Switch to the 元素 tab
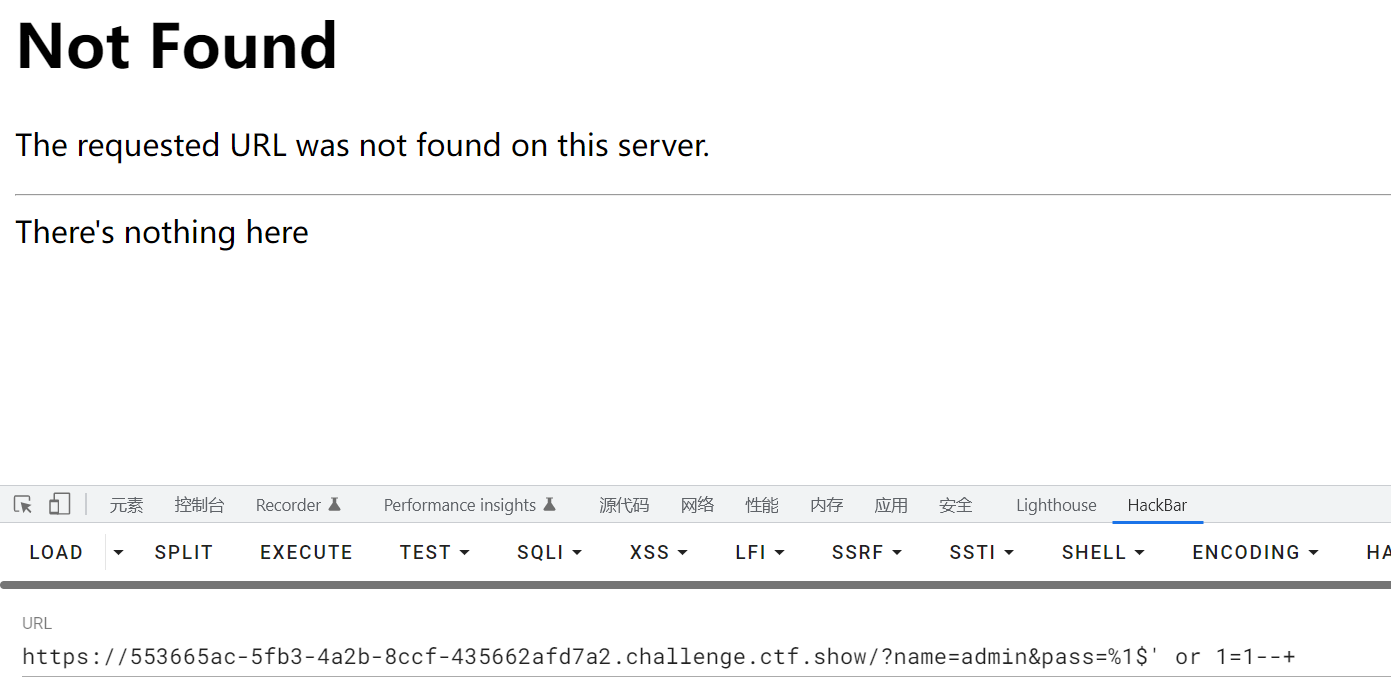The width and height of the screenshot is (1391, 700). click(x=126, y=505)
